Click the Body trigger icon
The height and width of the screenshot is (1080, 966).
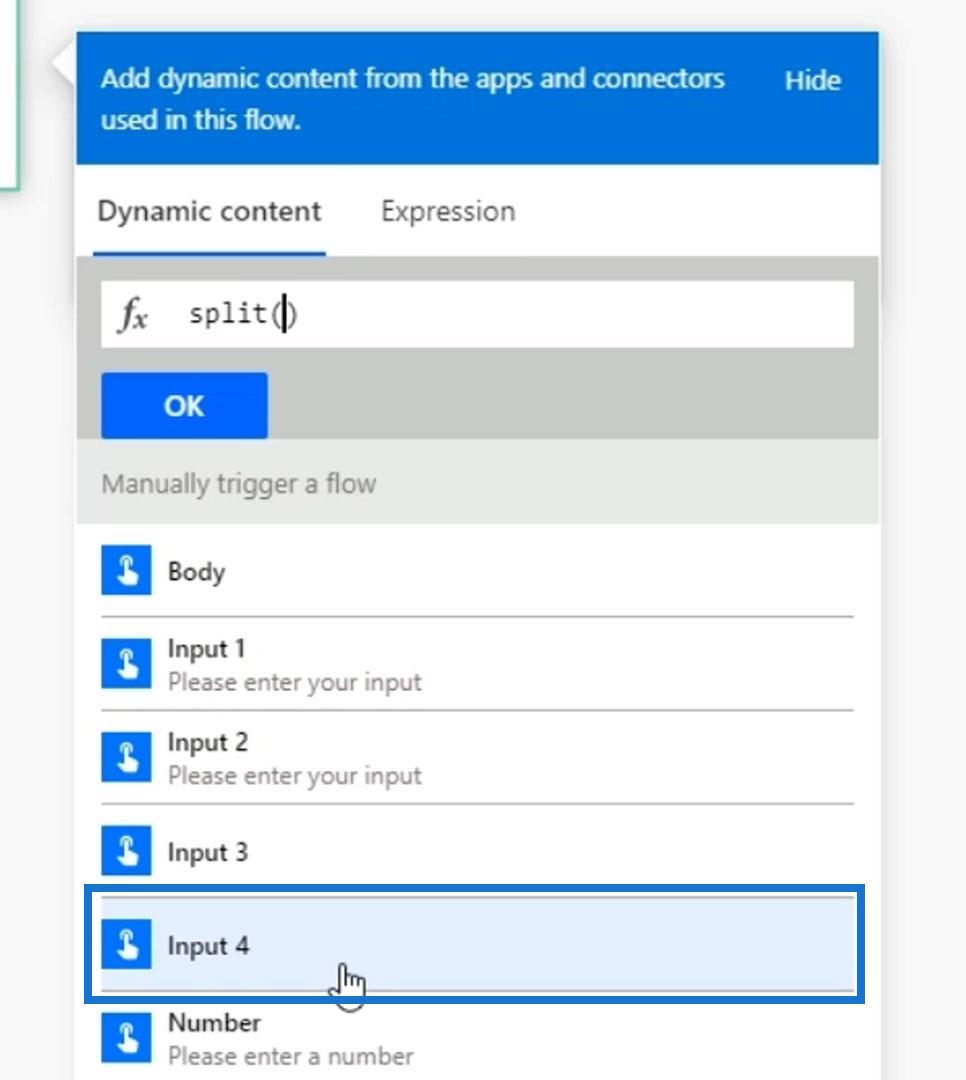126,570
